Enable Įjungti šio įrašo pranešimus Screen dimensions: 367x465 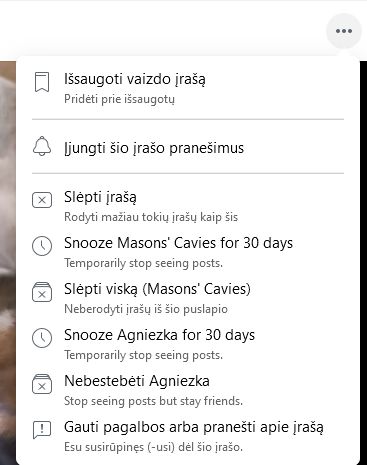point(188,147)
